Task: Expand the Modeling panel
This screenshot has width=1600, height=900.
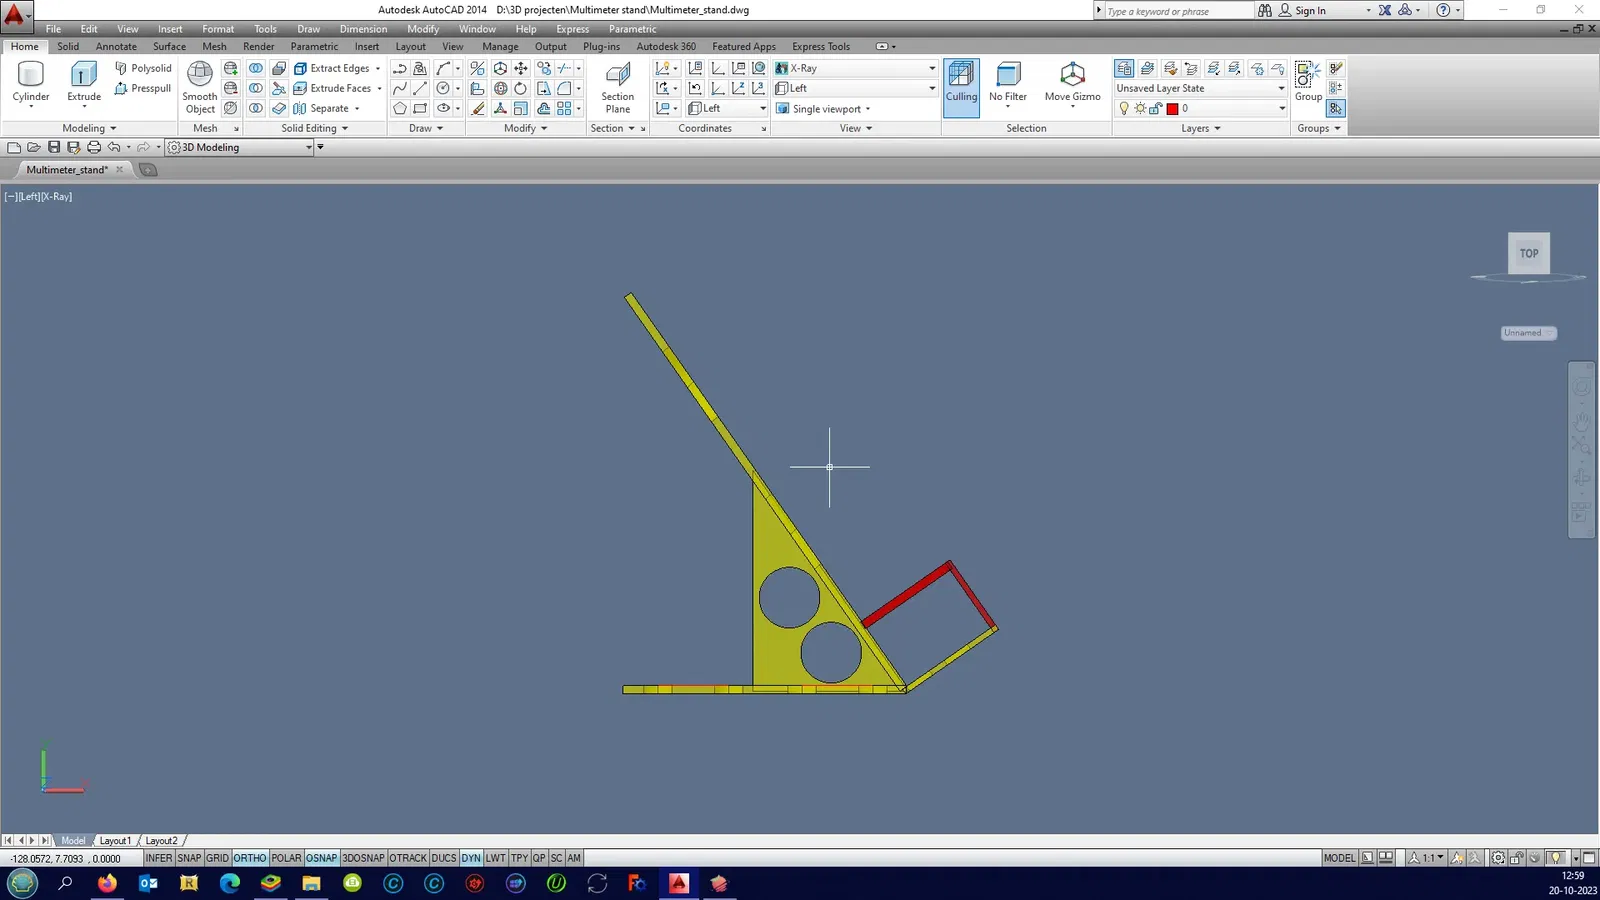Action: (89, 128)
